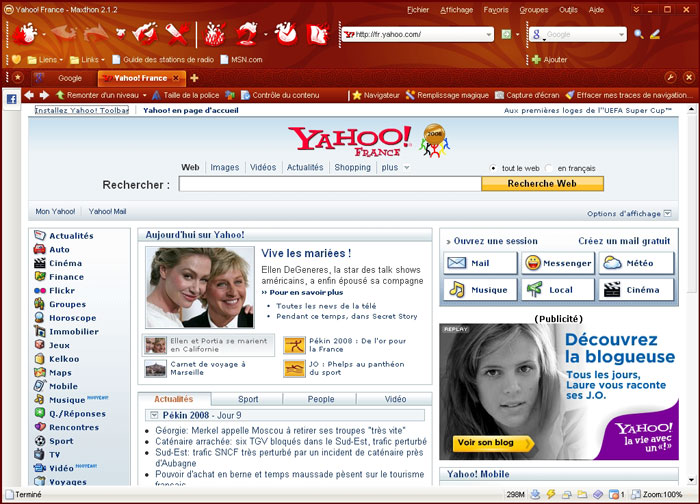This screenshot has height=504, width=700.
Task: Expand Options d'affichage dropdown
Action: click(x=667, y=213)
